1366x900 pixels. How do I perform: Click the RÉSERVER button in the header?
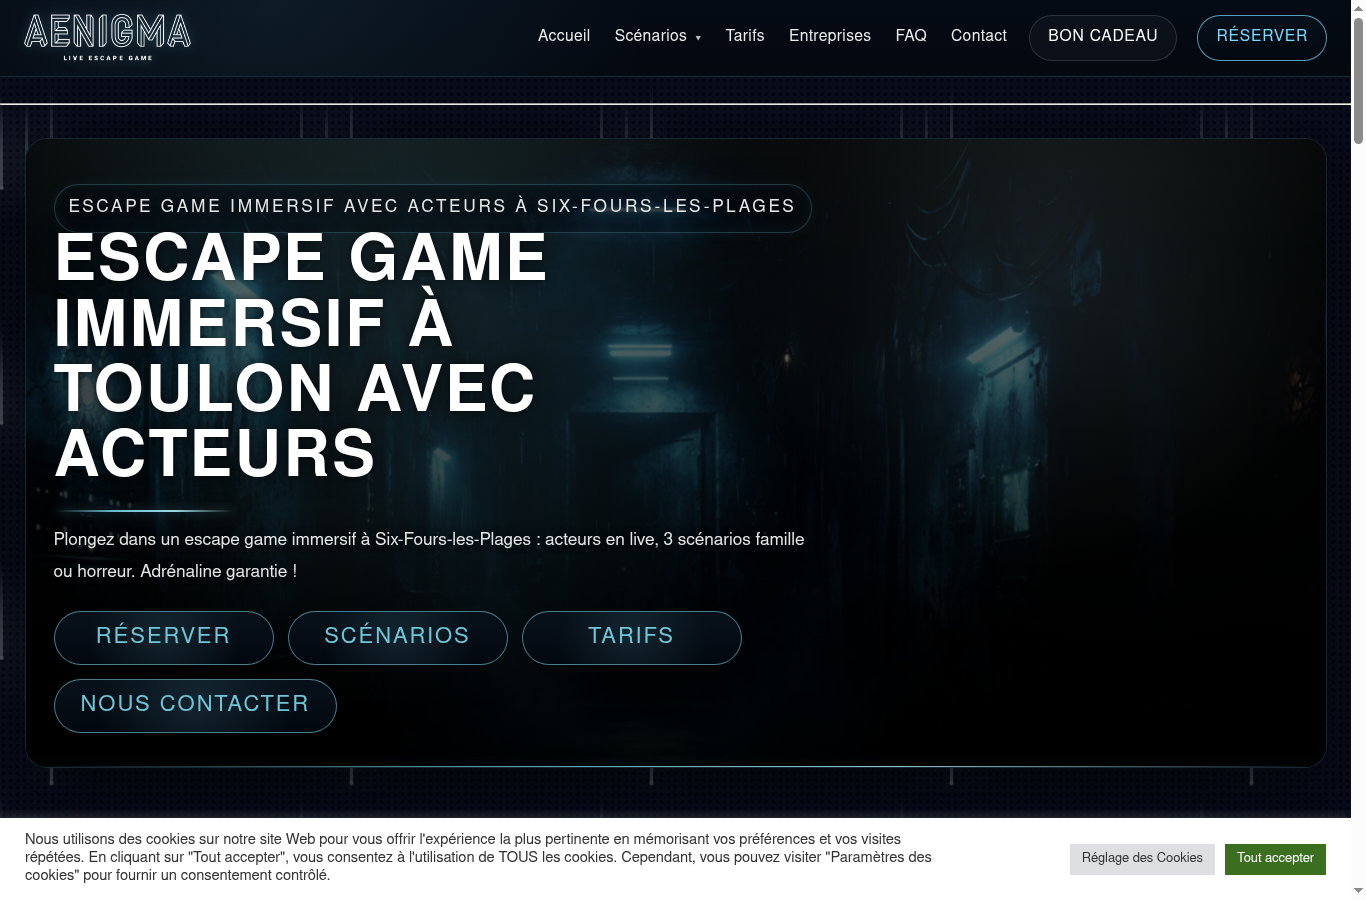pyautogui.click(x=1262, y=37)
